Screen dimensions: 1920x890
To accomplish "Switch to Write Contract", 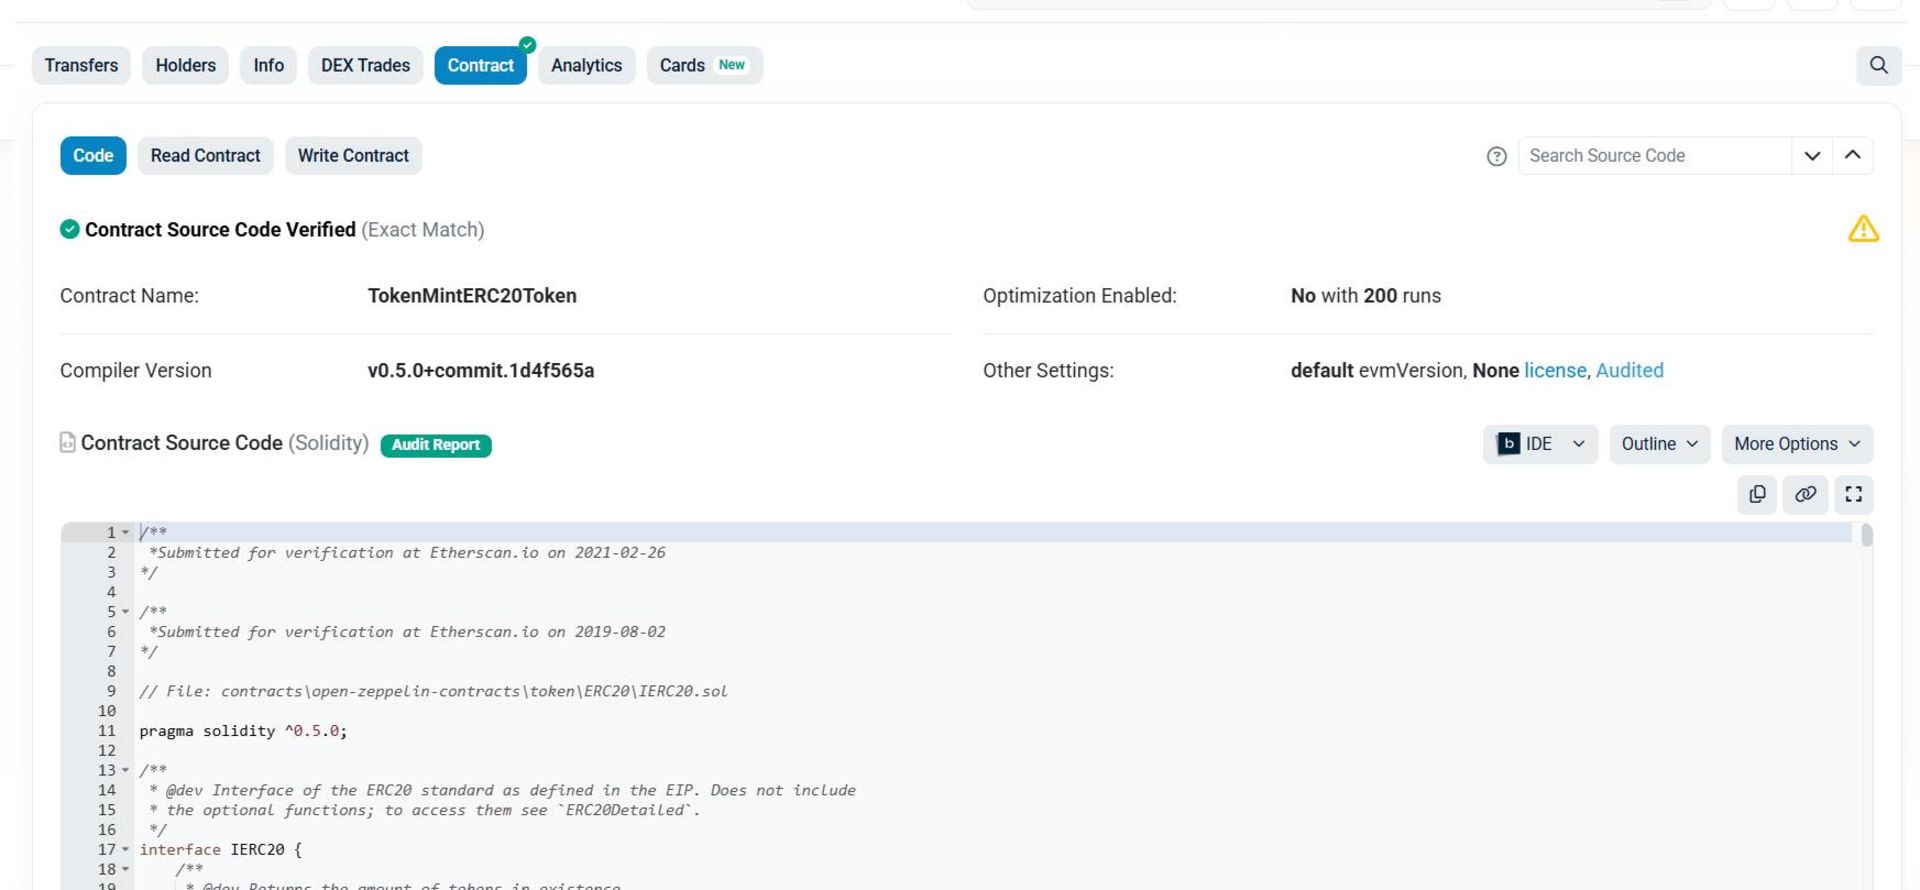I will coord(353,156).
